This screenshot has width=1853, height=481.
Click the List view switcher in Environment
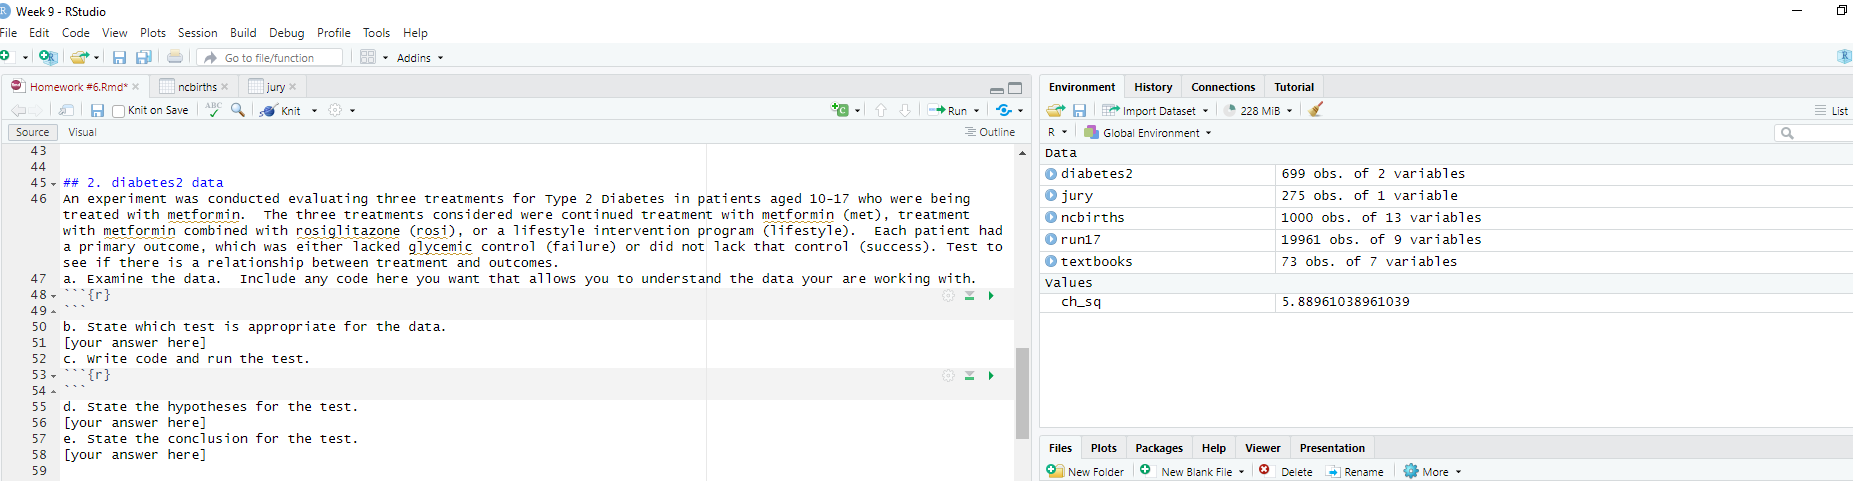click(1831, 111)
